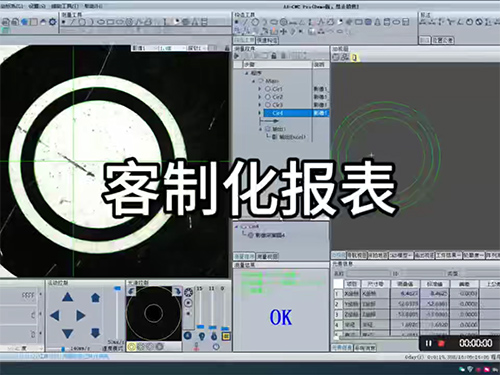This screenshot has height=375, width=500.
Task: Select the circle measurement tool in left toolbar
Action: coord(82,22)
